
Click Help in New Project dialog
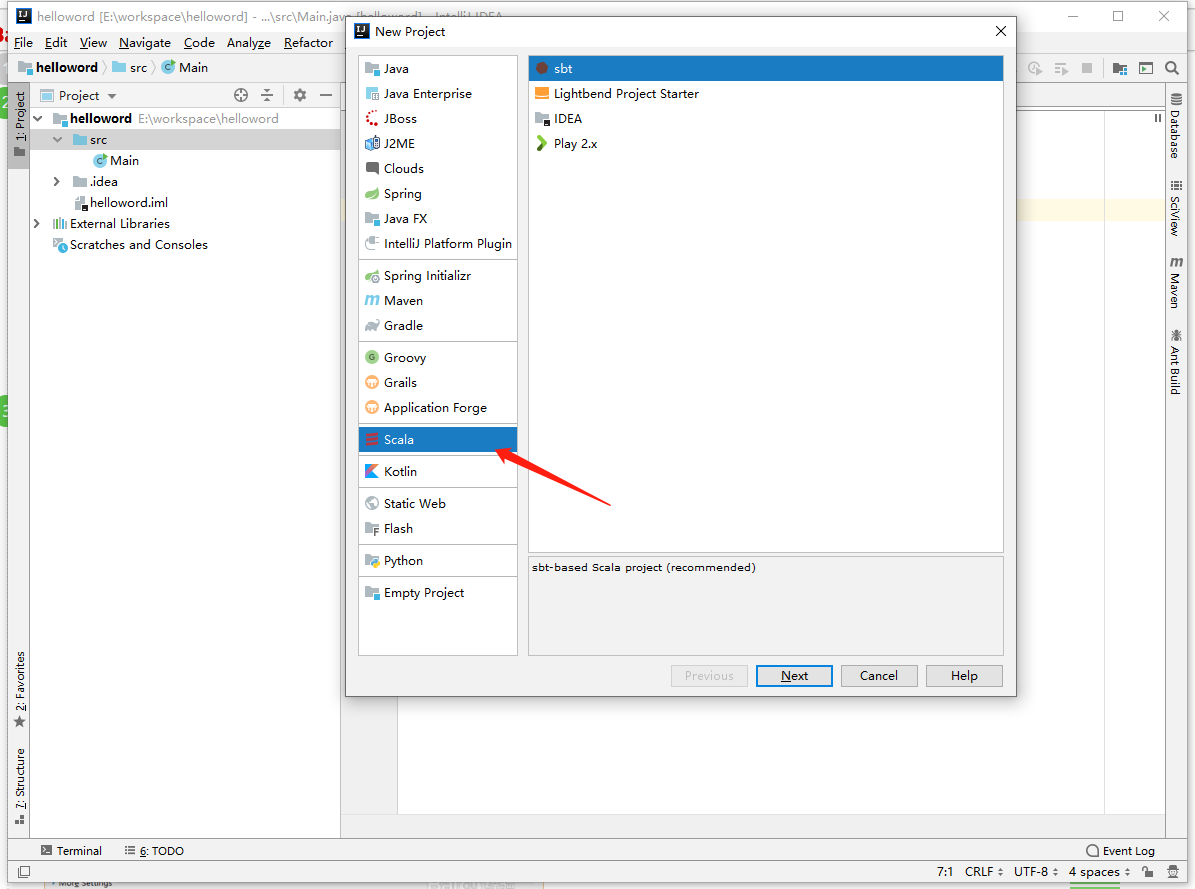(964, 676)
